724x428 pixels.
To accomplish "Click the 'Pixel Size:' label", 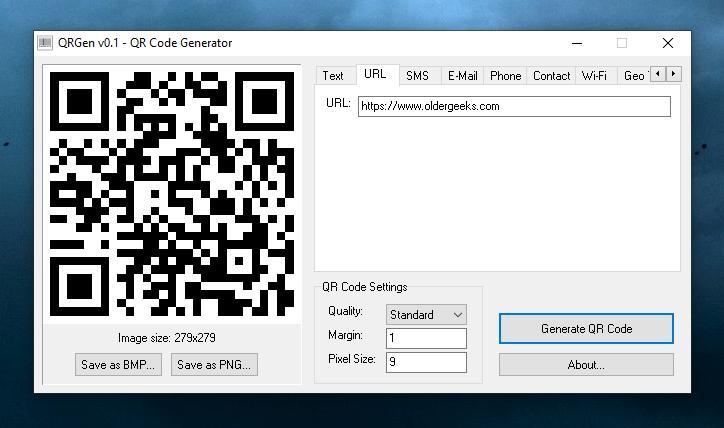I will [x=352, y=359].
